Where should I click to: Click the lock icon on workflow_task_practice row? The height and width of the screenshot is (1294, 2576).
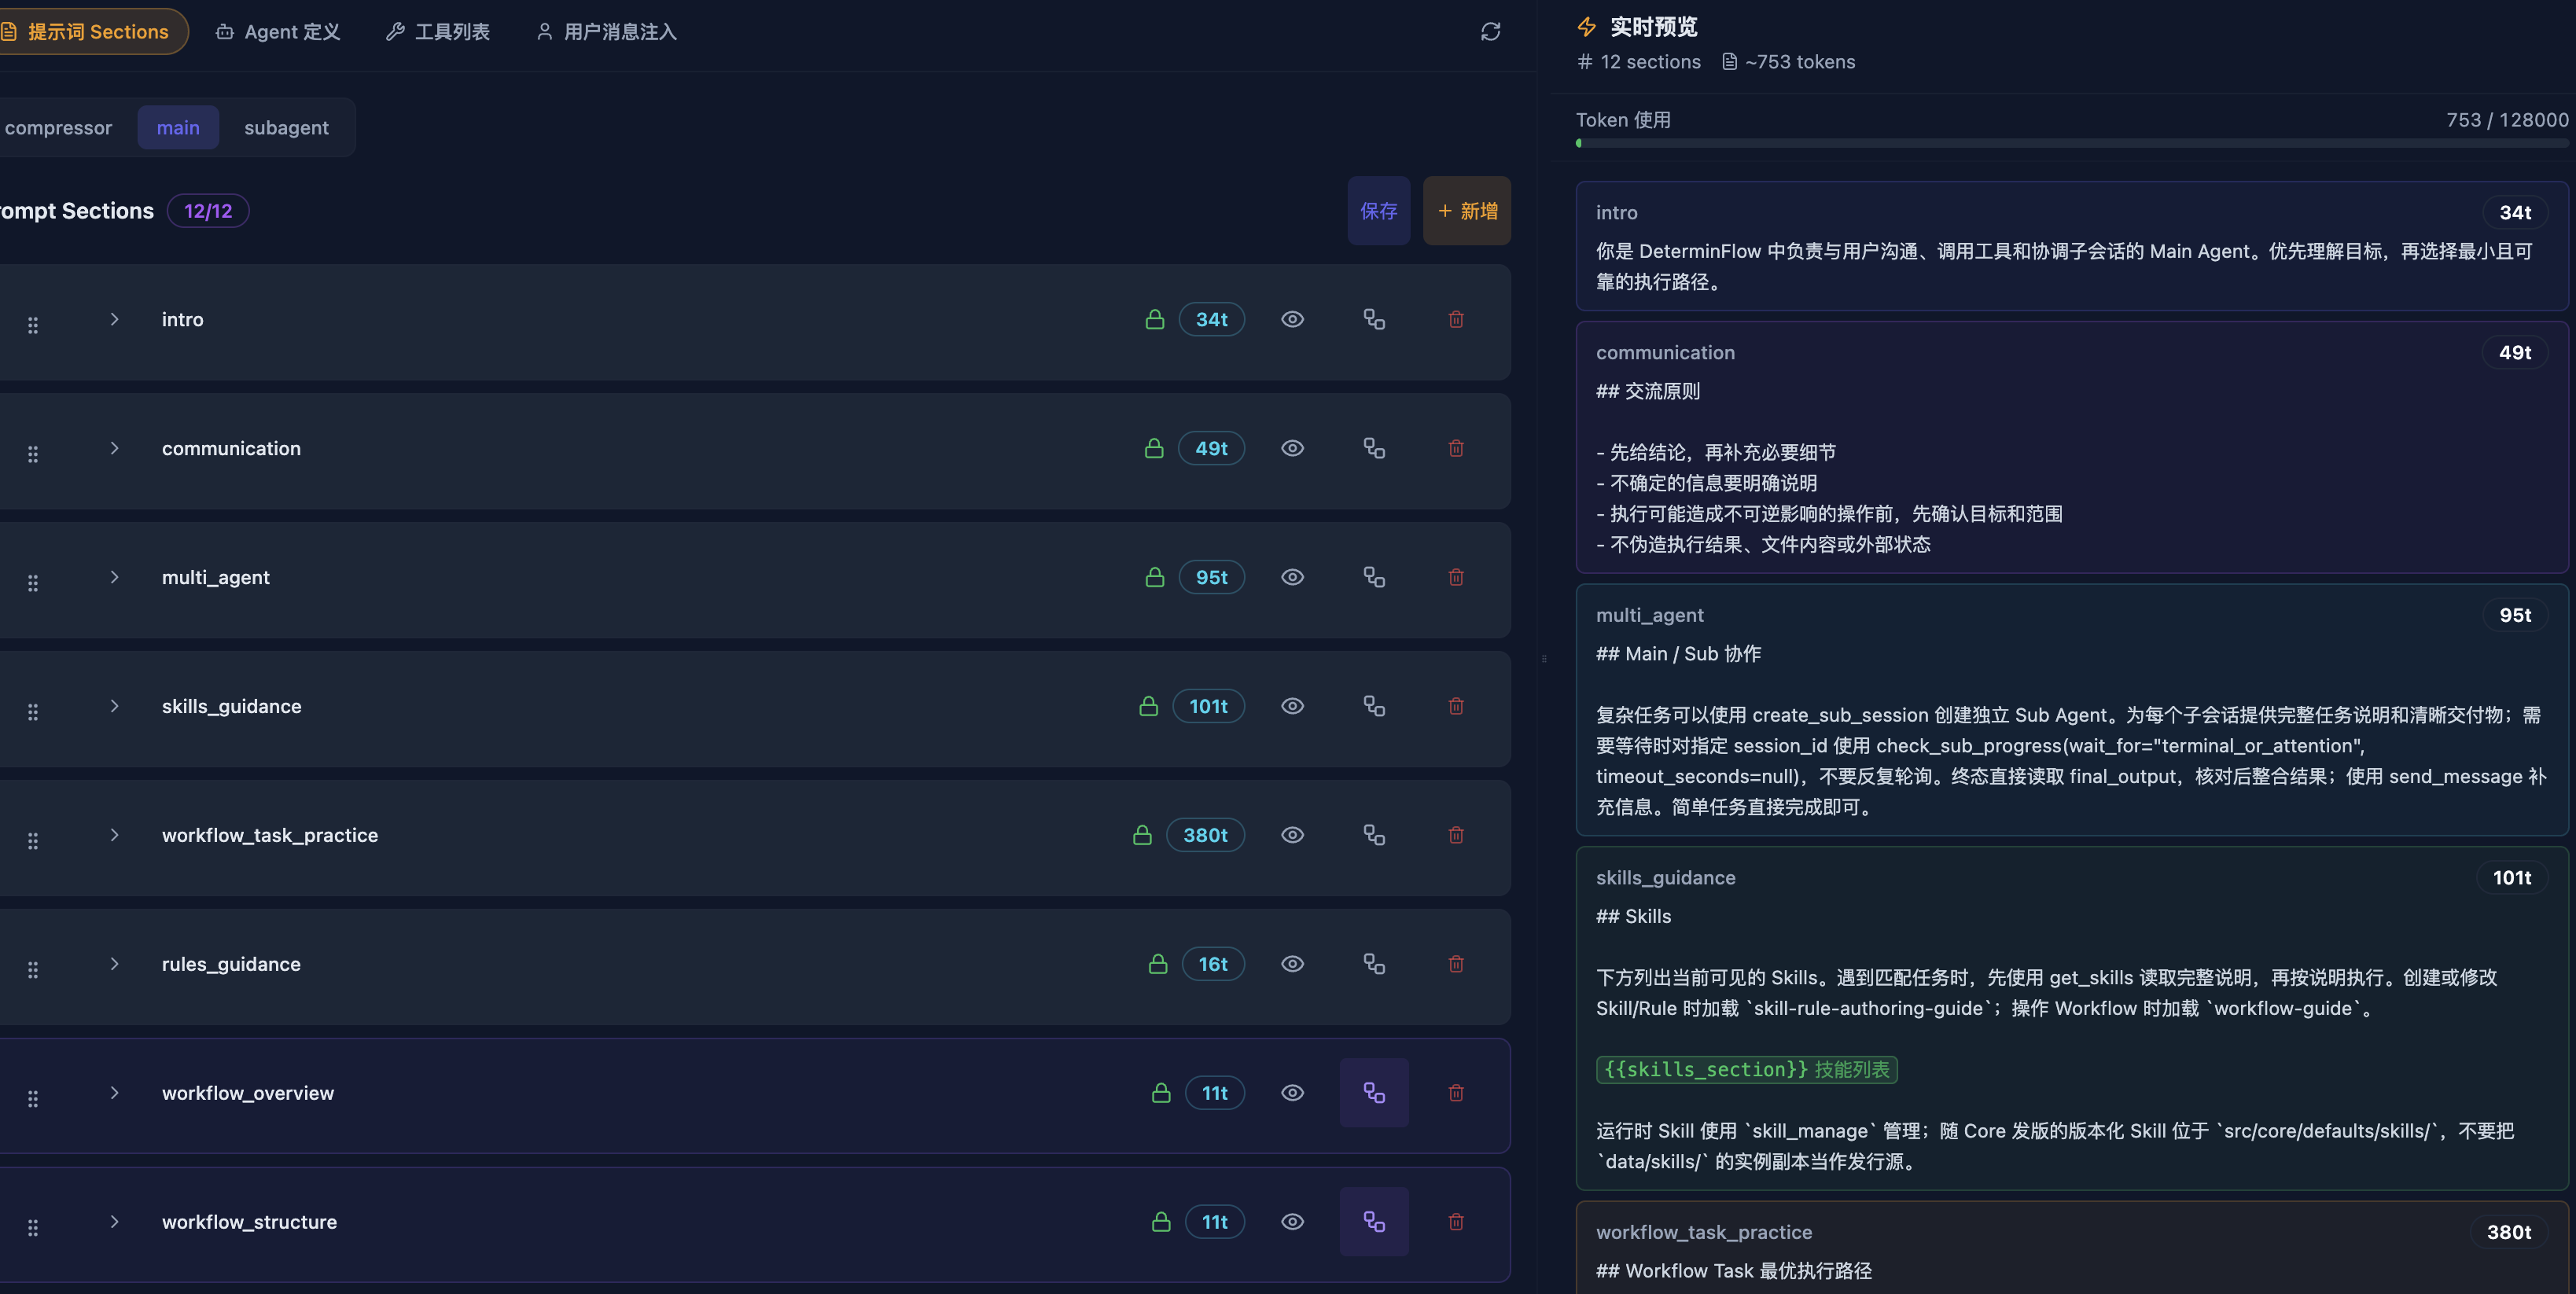1142,835
